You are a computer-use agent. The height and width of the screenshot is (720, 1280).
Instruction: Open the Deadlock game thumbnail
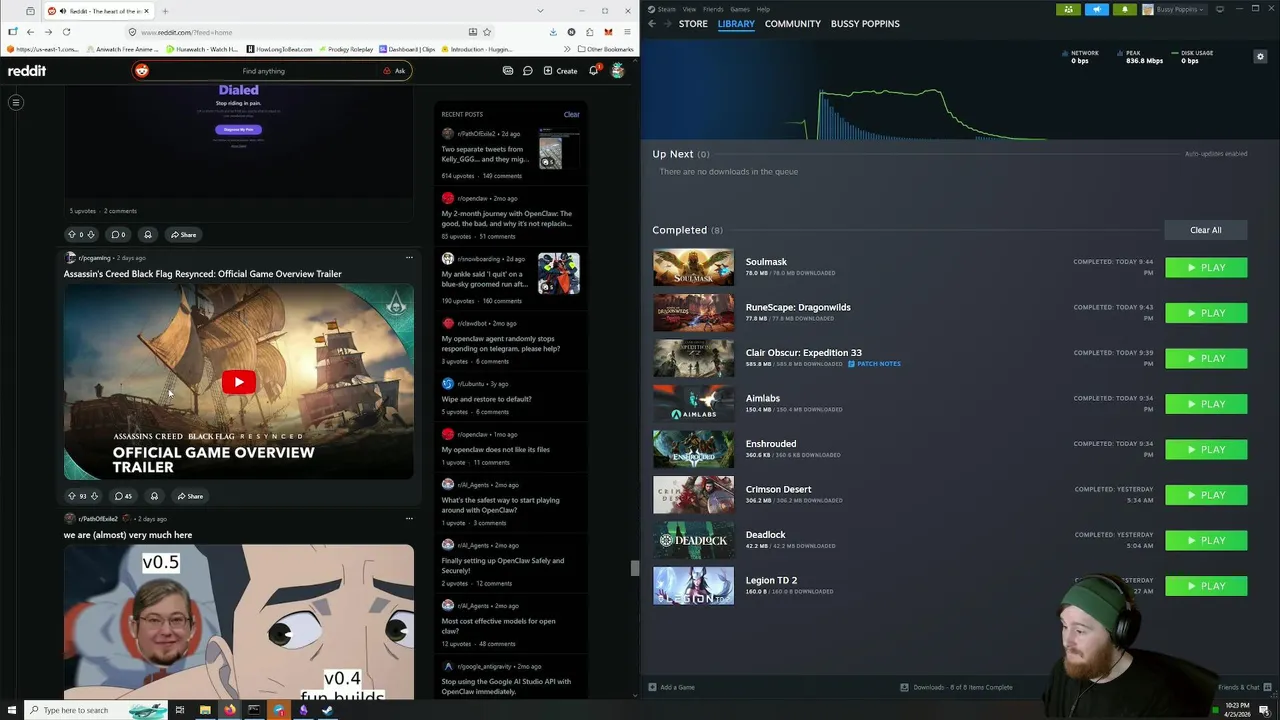(x=693, y=541)
